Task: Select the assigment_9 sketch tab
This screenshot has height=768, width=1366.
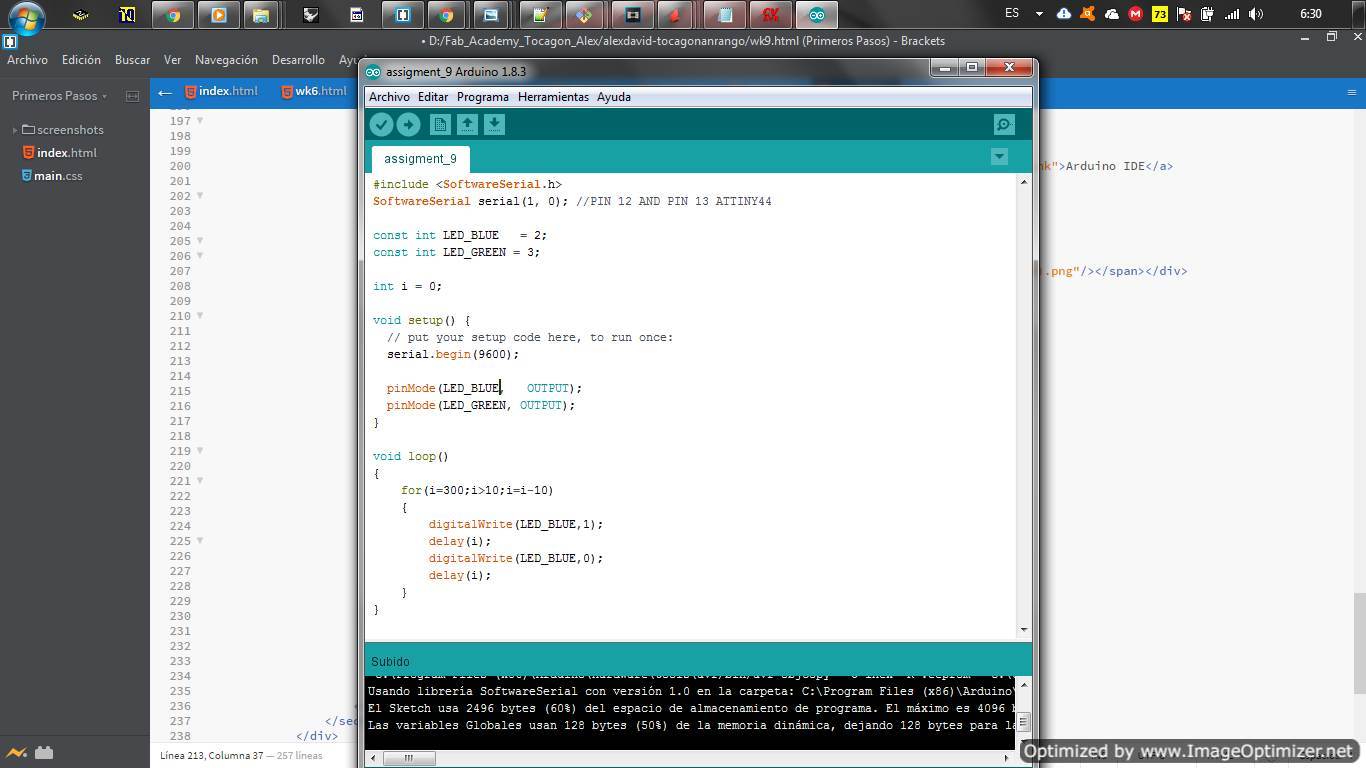Action: [420, 159]
